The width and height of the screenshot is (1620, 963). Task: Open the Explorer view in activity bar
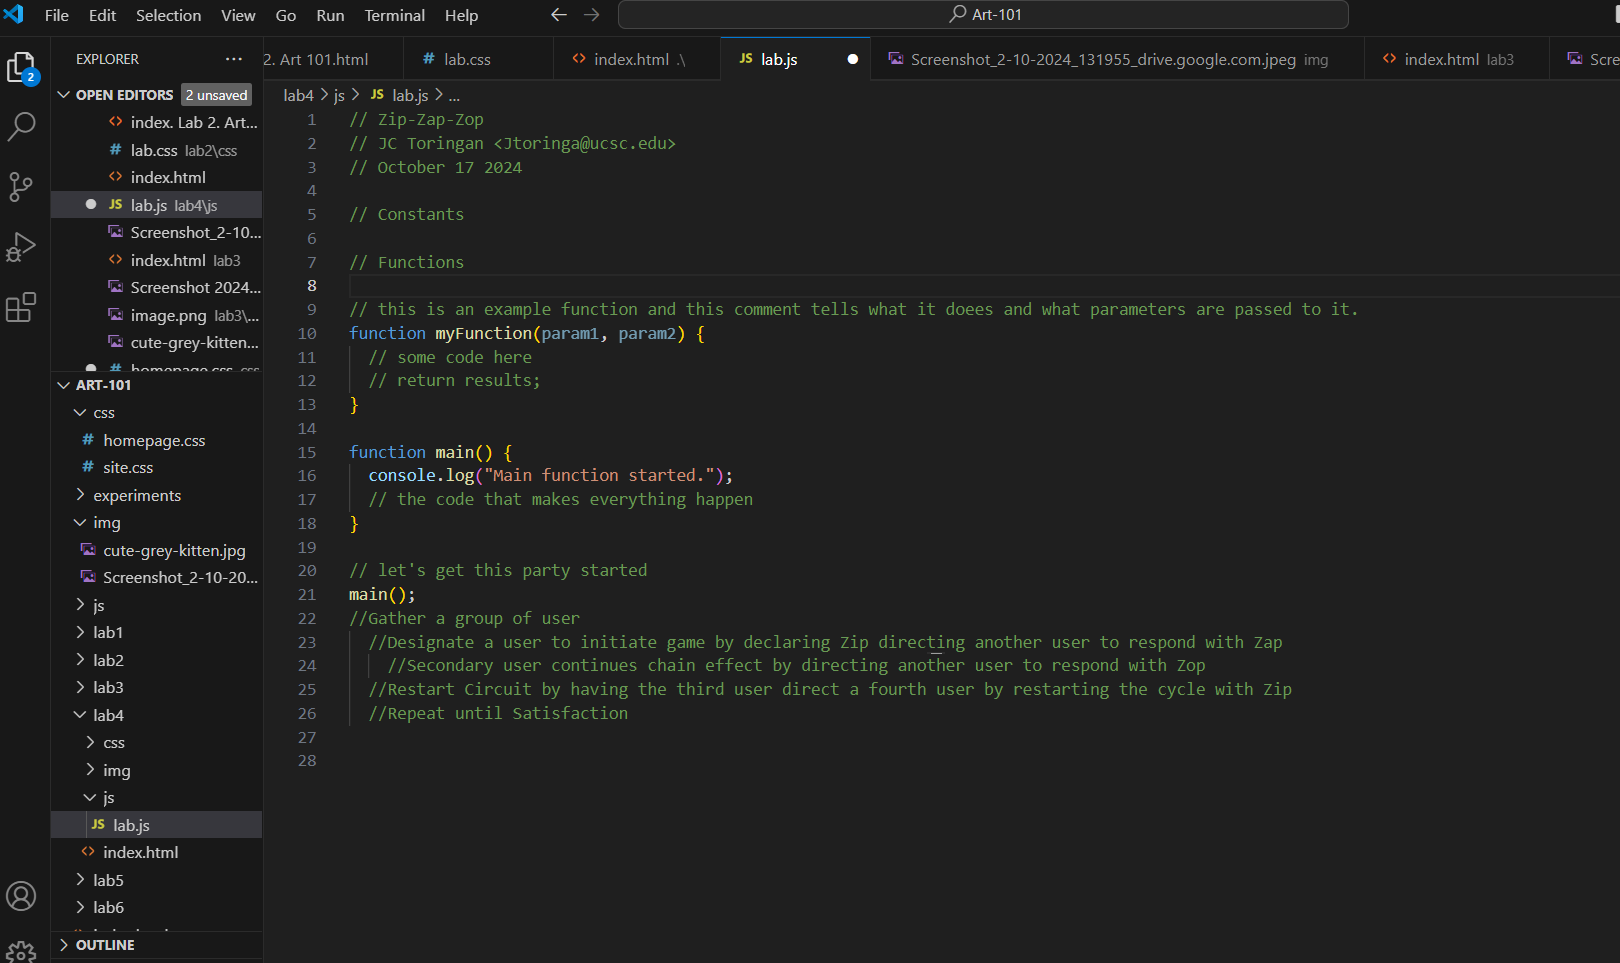pyautogui.click(x=21, y=67)
